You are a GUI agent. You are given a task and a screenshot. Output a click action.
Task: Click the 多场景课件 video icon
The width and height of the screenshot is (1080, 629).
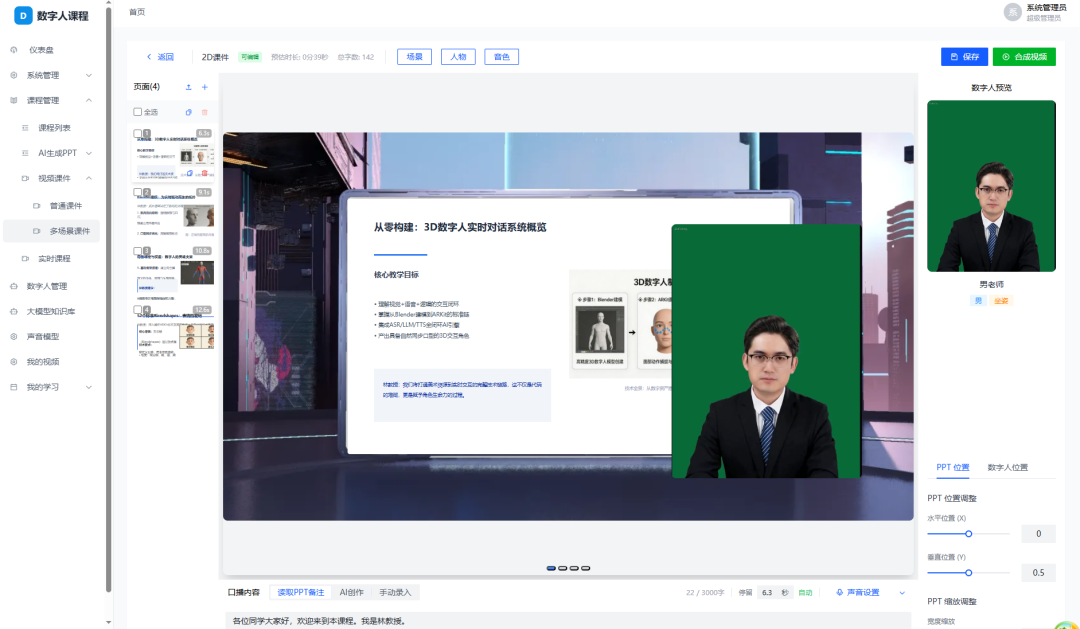coord(37,231)
